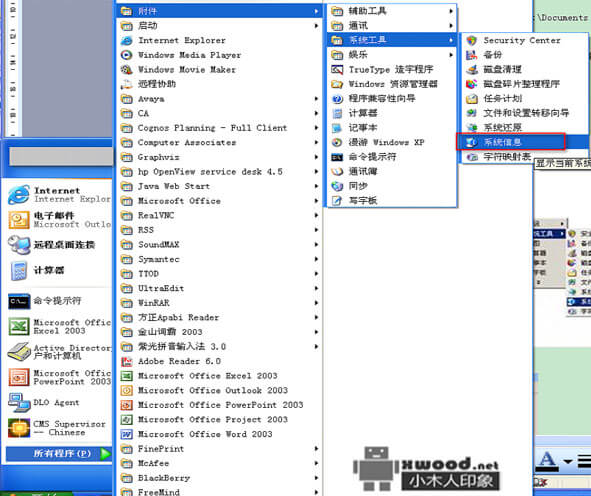The height and width of the screenshot is (496, 591).
Task: Open the McAfee program folder
Action: pos(219,464)
